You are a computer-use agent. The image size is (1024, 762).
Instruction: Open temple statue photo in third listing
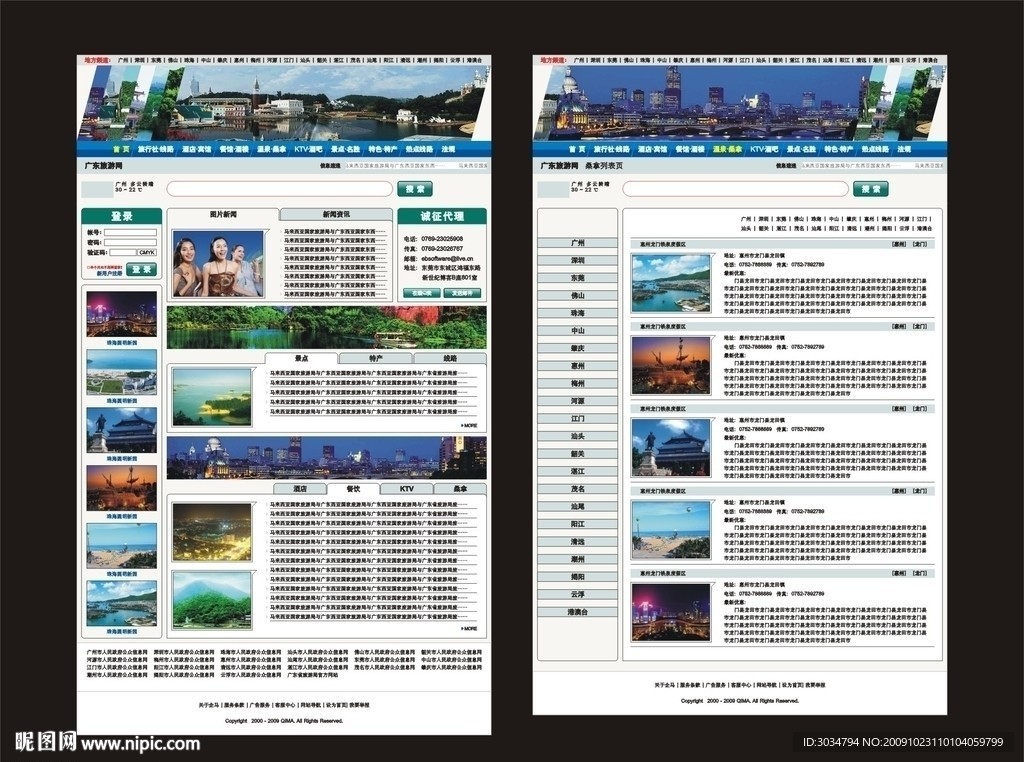671,447
